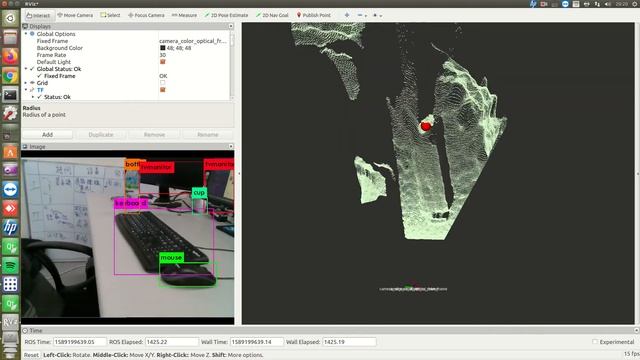640x360 pixels.
Task: Select the Frame Rate value 30
Action: [162, 55]
